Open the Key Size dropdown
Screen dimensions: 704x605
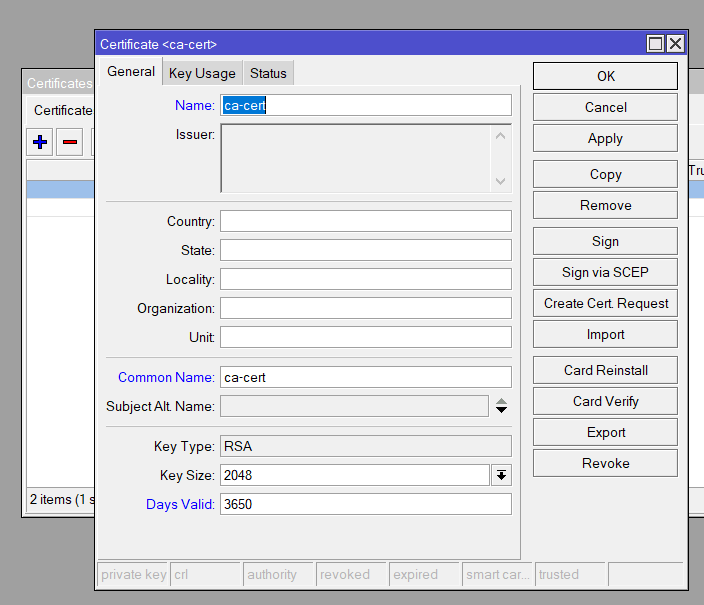pyautogui.click(x=501, y=475)
